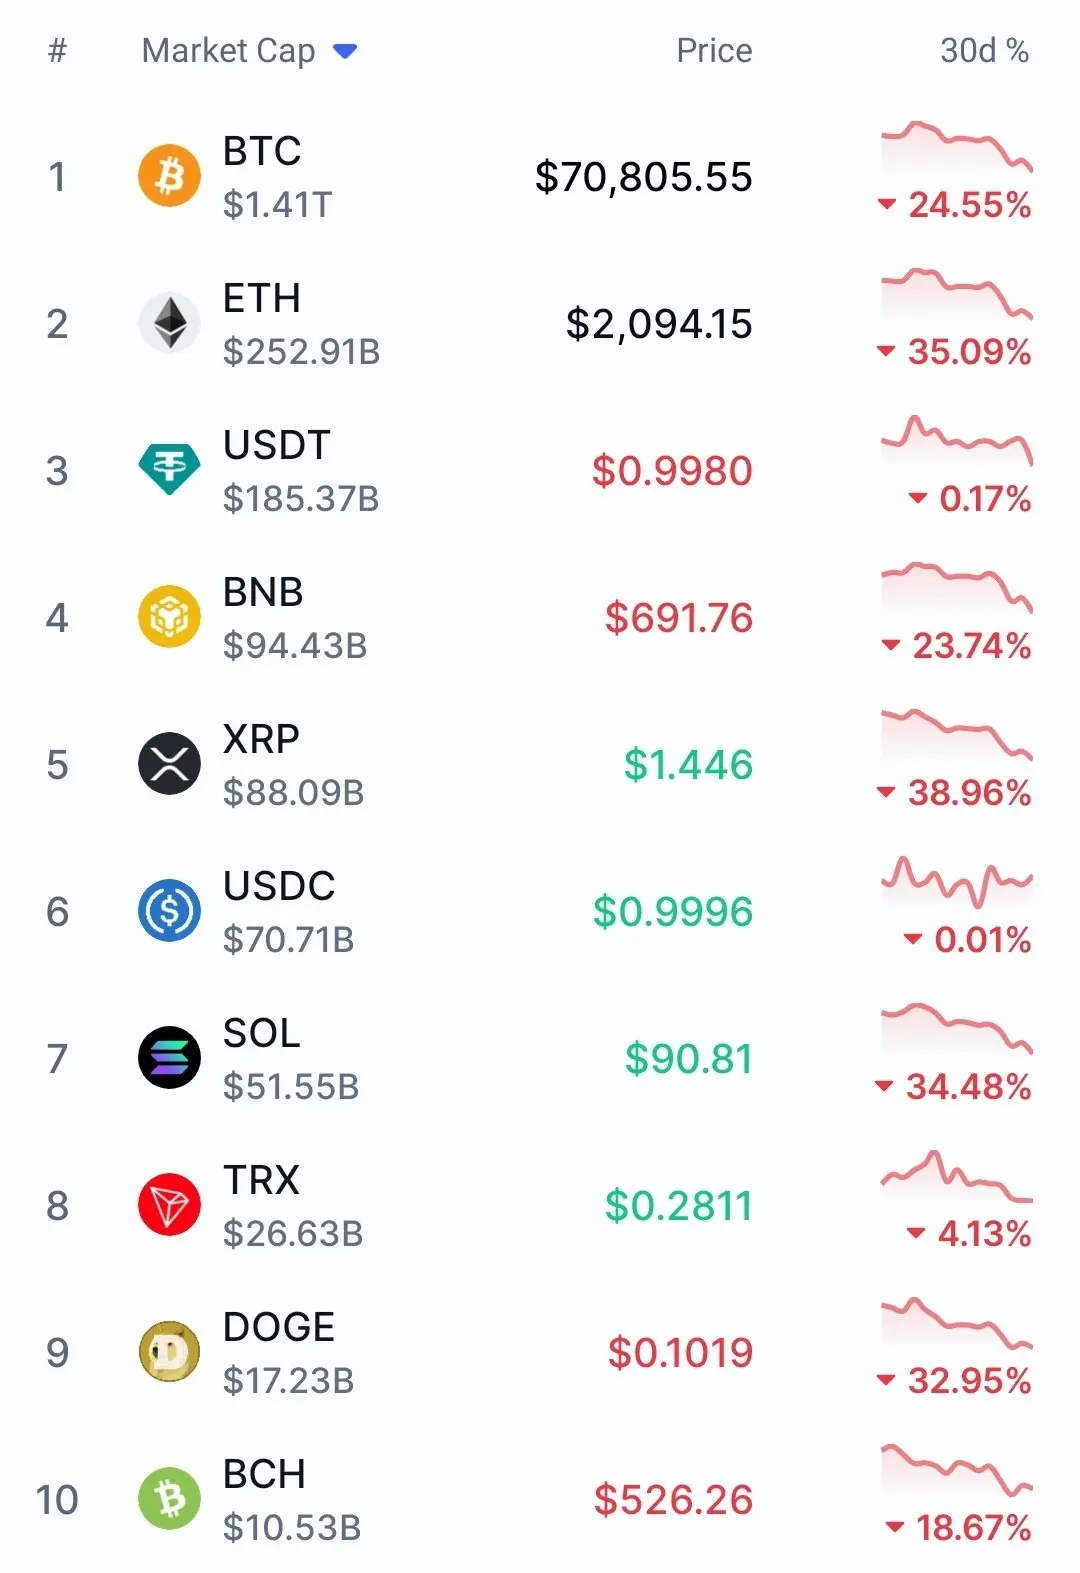Image resolution: width=1080 pixels, height=1573 pixels.
Task: Select the USDC coin icon
Action: click(x=169, y=911)
